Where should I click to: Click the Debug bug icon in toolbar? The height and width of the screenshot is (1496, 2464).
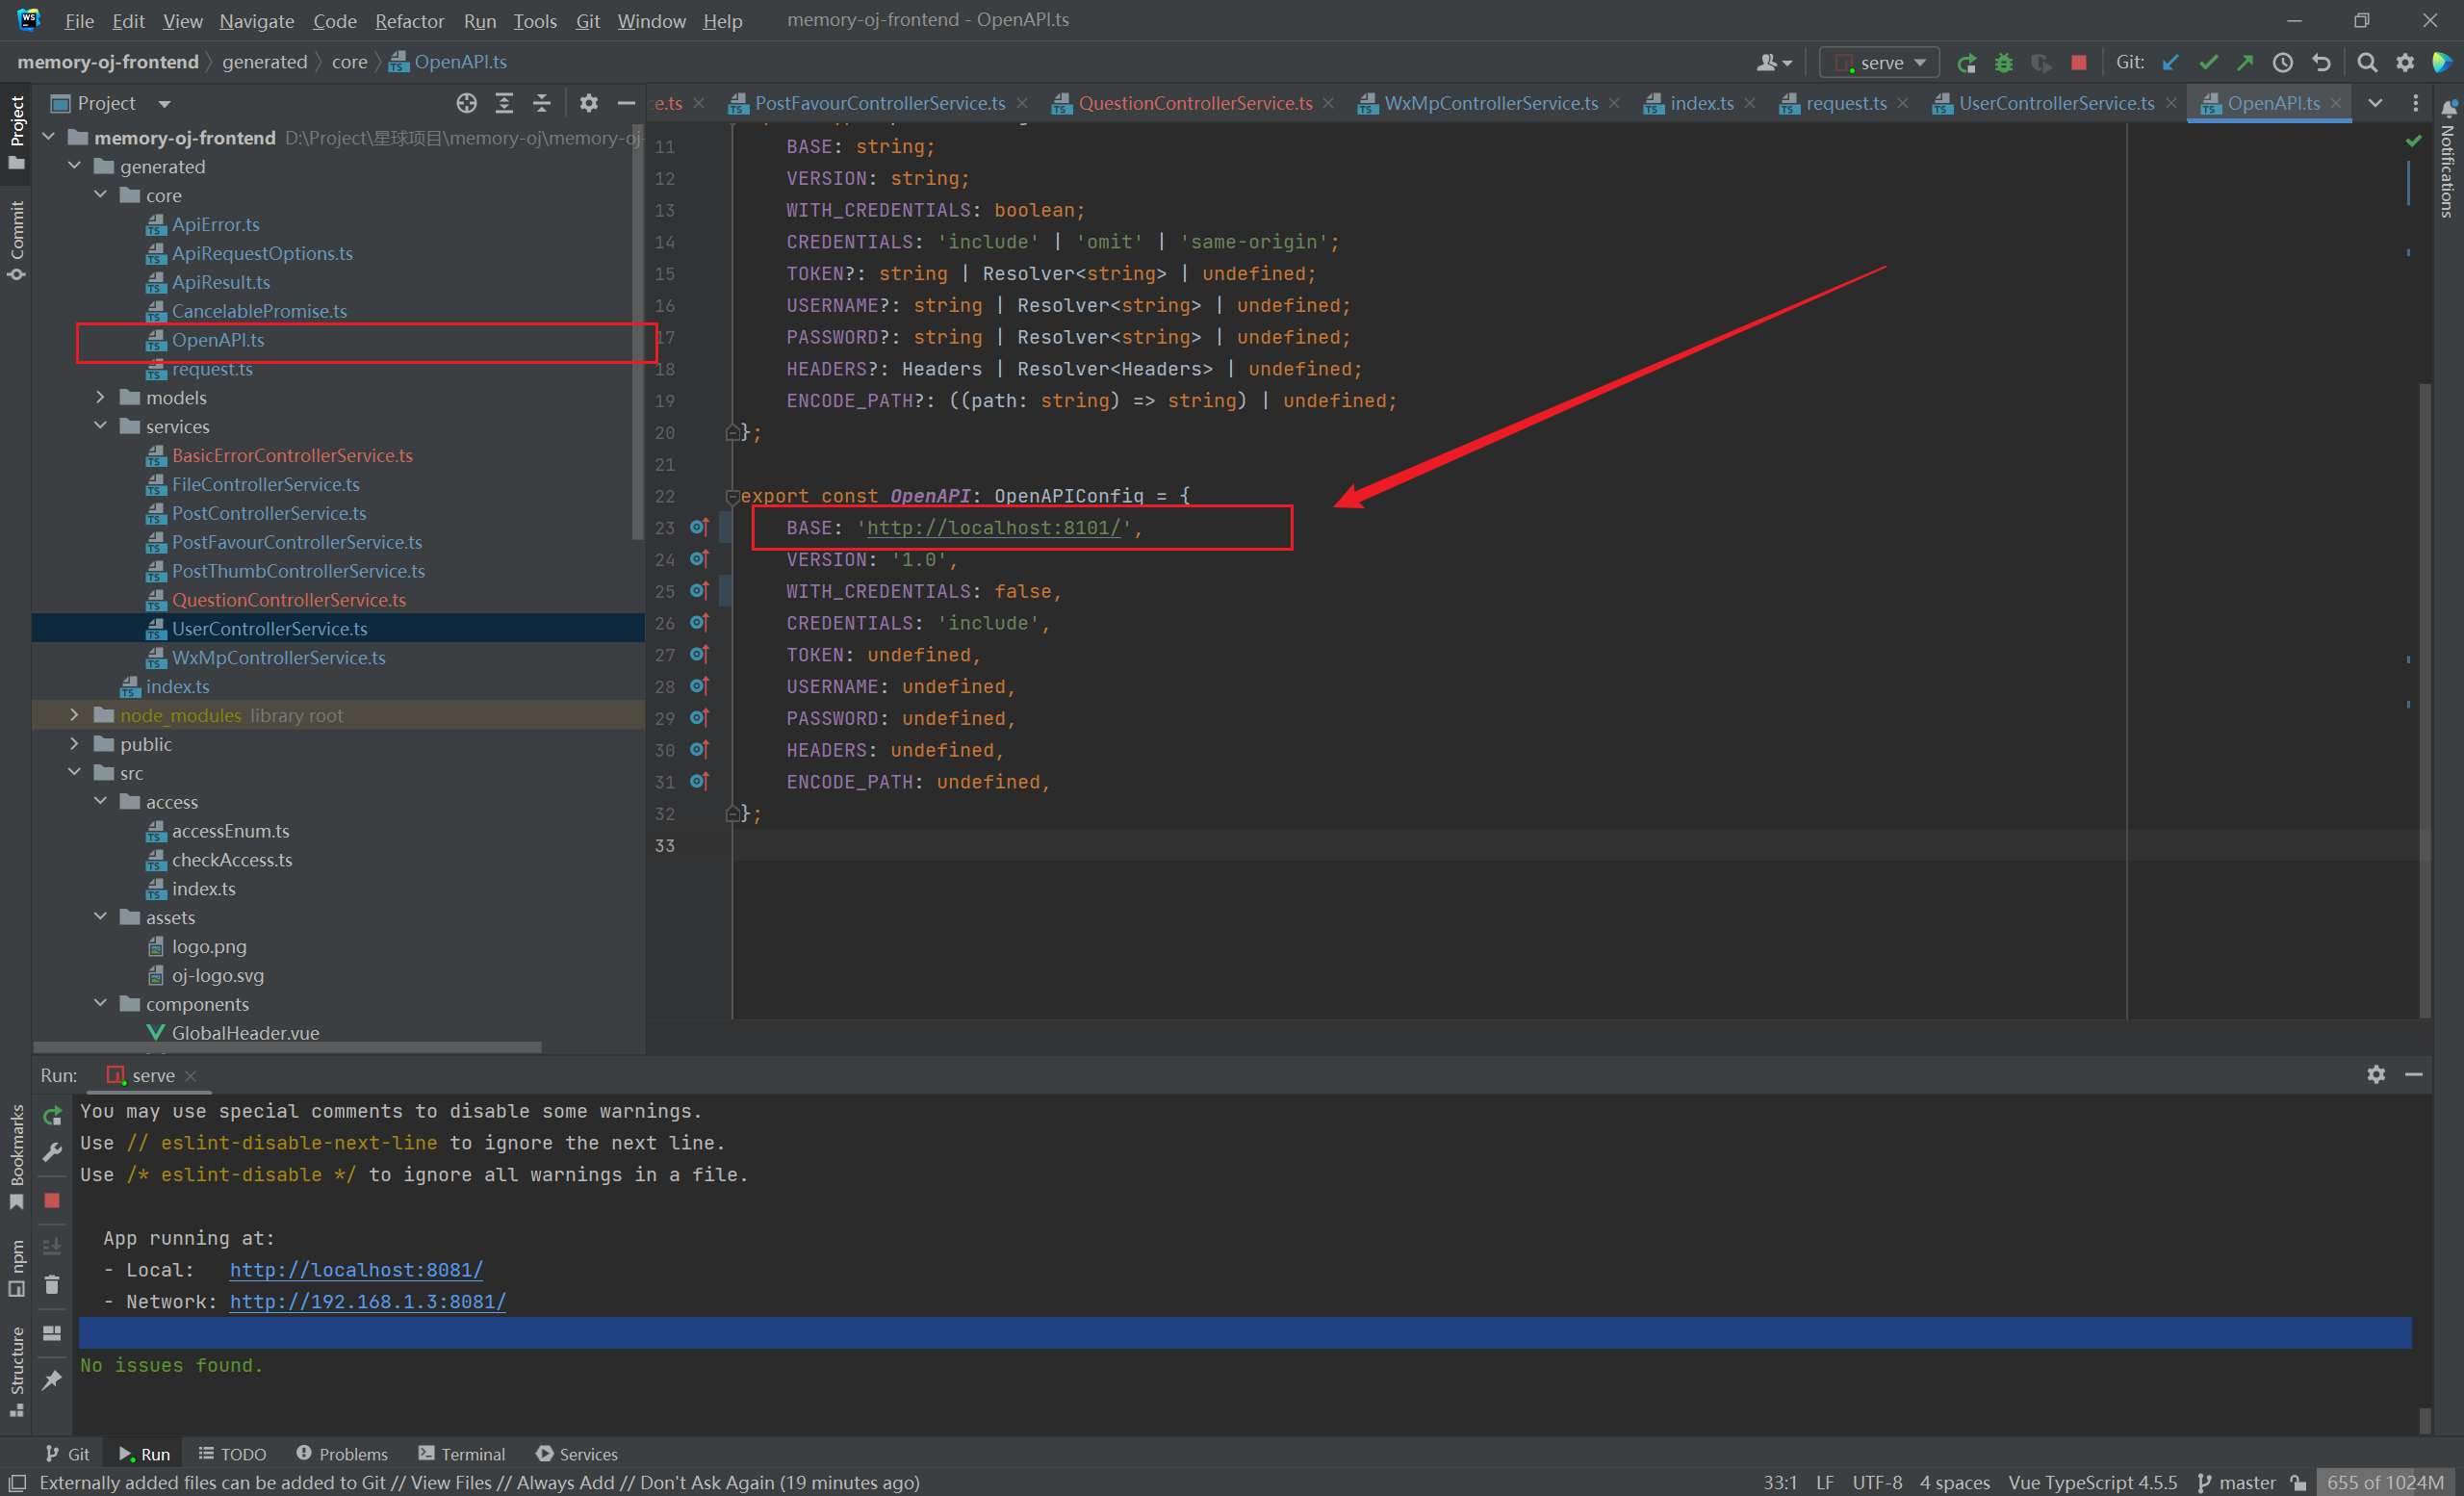(x=2003, y=63)
